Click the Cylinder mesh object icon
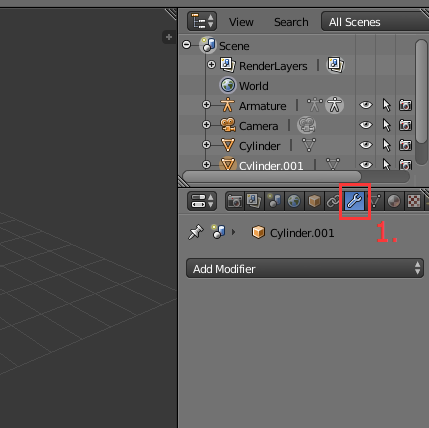This screenshot has width=429, height=428. 228,145
